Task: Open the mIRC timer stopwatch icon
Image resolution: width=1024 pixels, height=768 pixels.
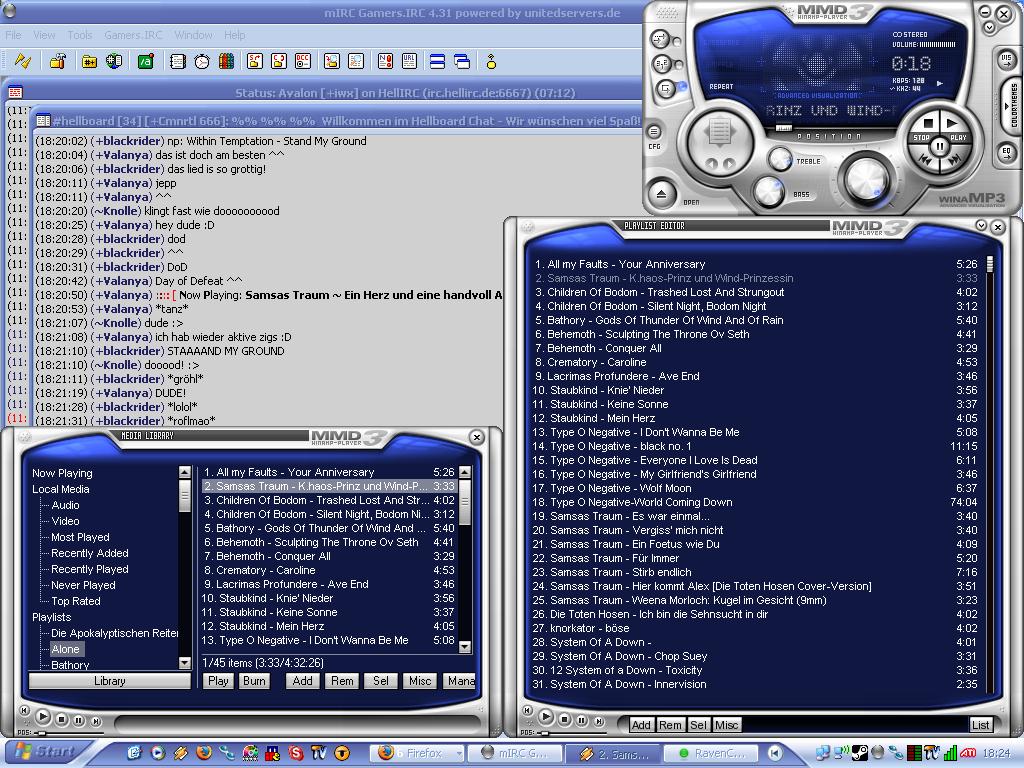Action: point(202,61)
